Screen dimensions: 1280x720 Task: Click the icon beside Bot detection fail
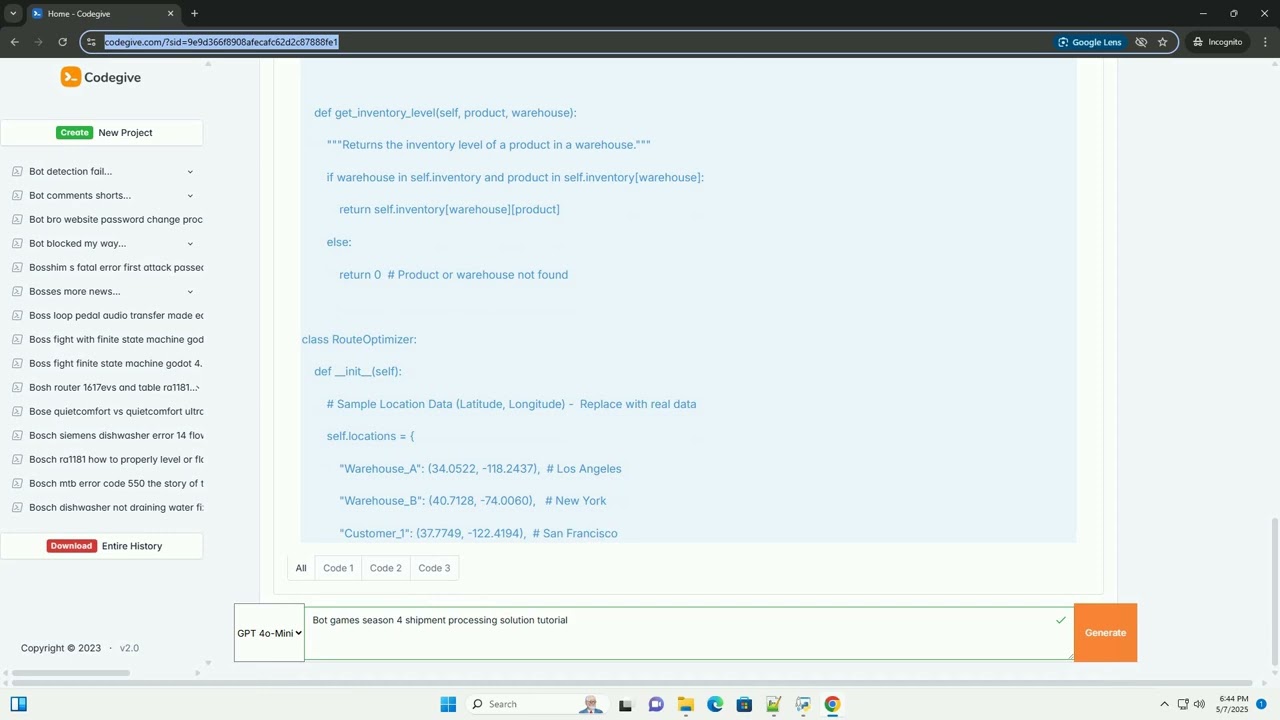coord(17,171)
